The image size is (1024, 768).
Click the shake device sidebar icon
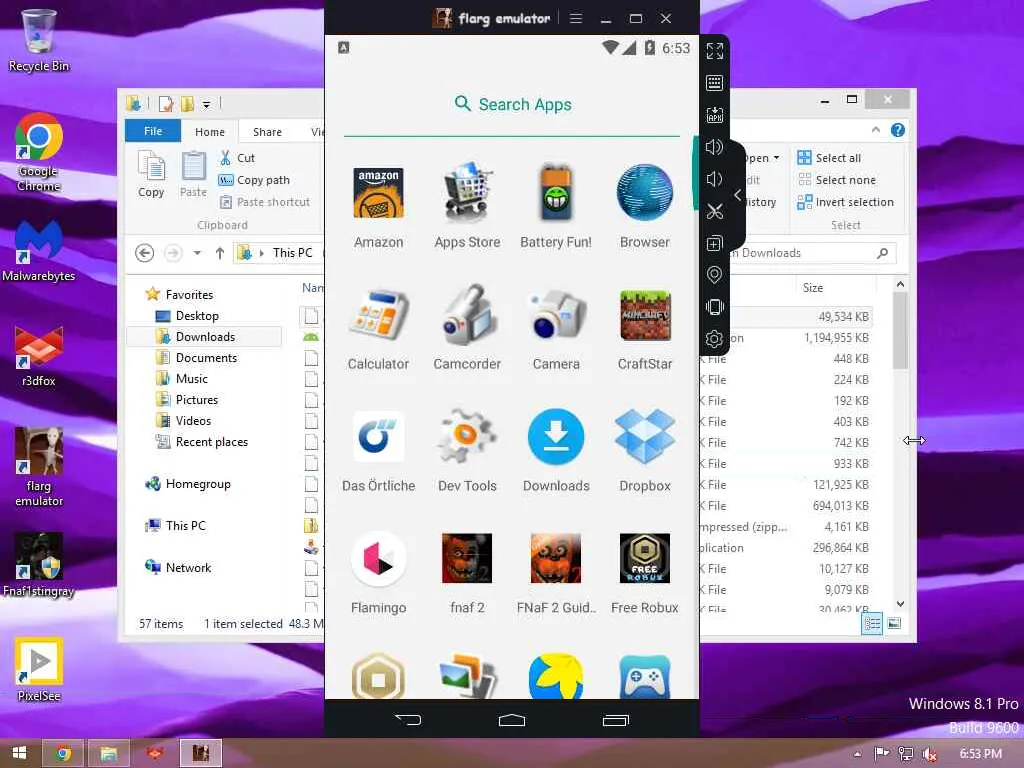coord(714,307)
